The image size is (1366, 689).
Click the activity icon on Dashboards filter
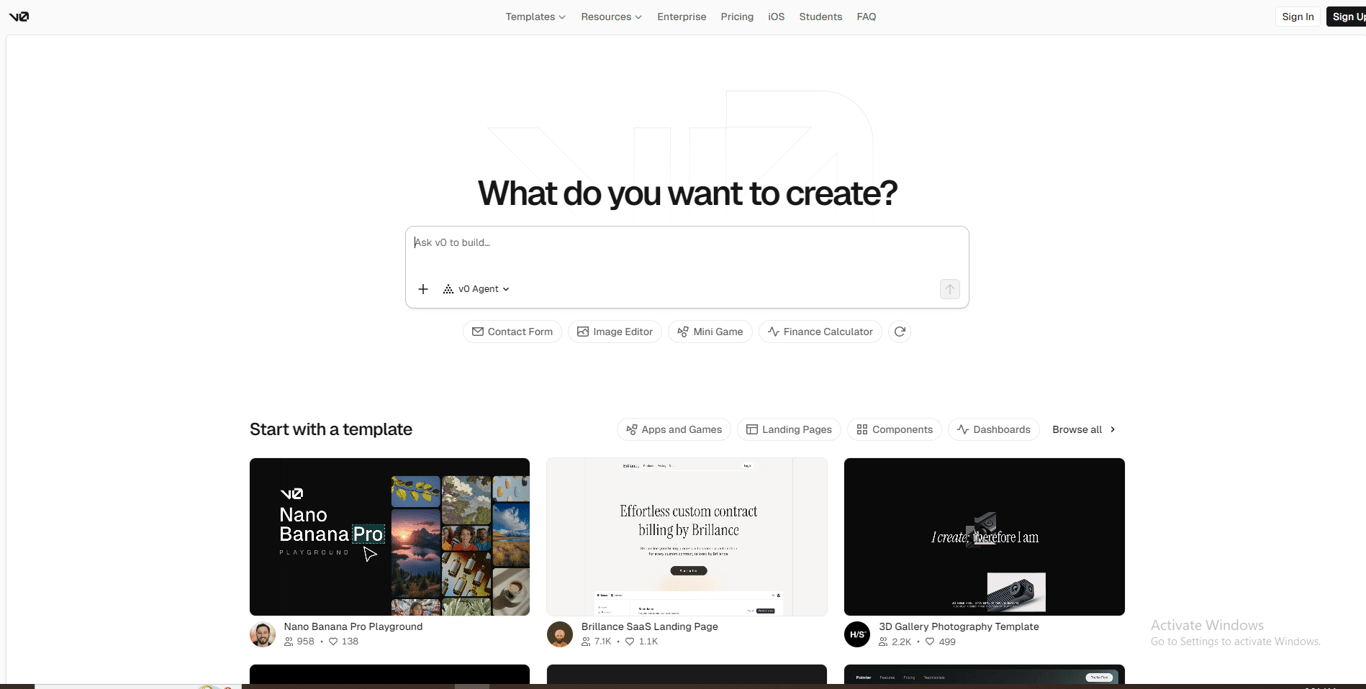click(963, 430)
